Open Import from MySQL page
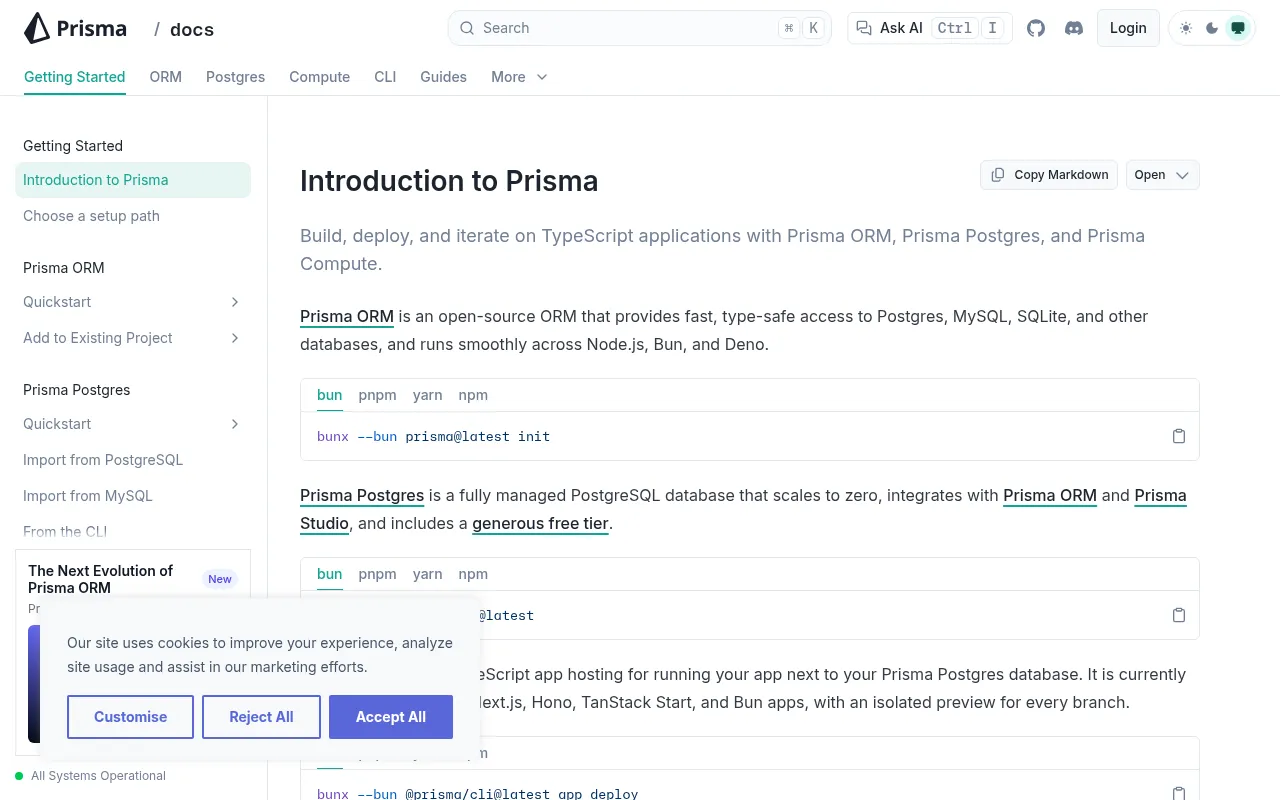This screenshot has width=1280, height=800. pos(133,496)
